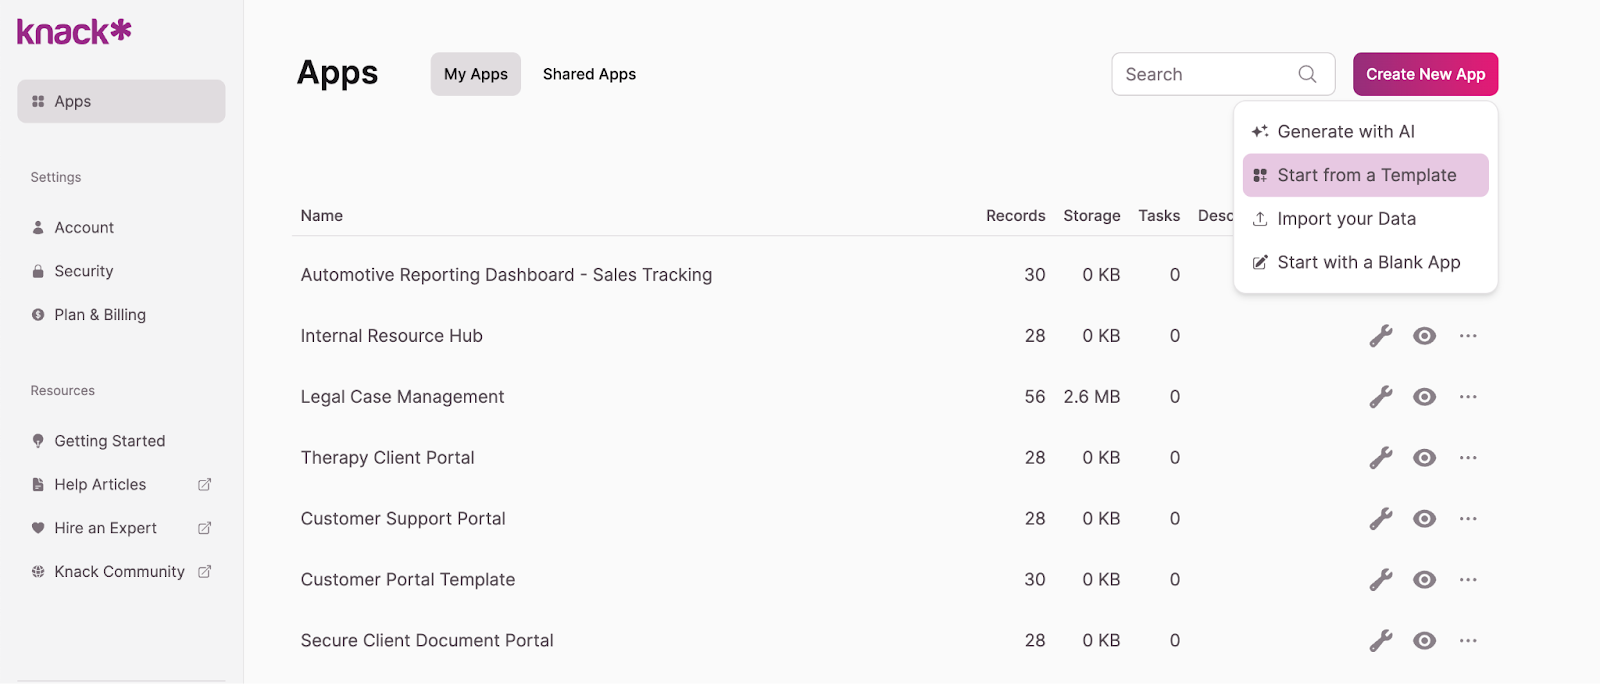Expand three-dot menu for Customer Portal Template
Image resolution: width=1600 pixels, height=684 pixels.
tap(1468, 580)
